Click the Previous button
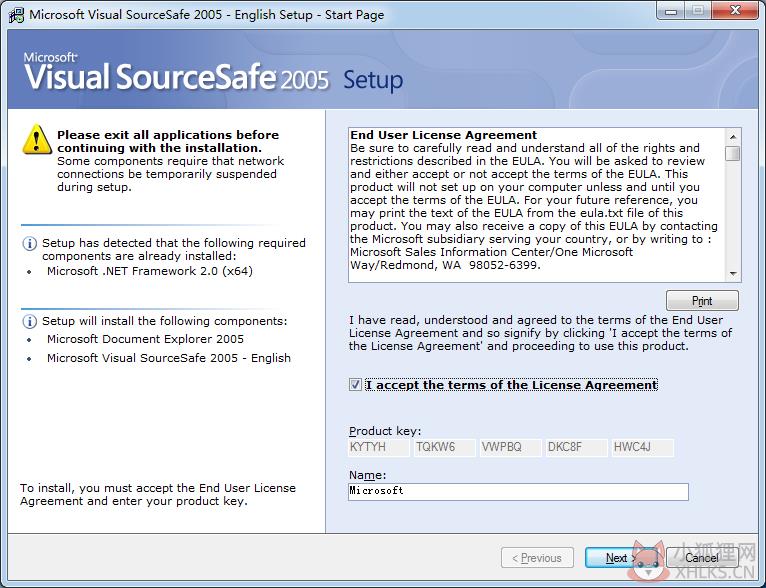Viewport: 766px width, 588px height. click(537, 558)
